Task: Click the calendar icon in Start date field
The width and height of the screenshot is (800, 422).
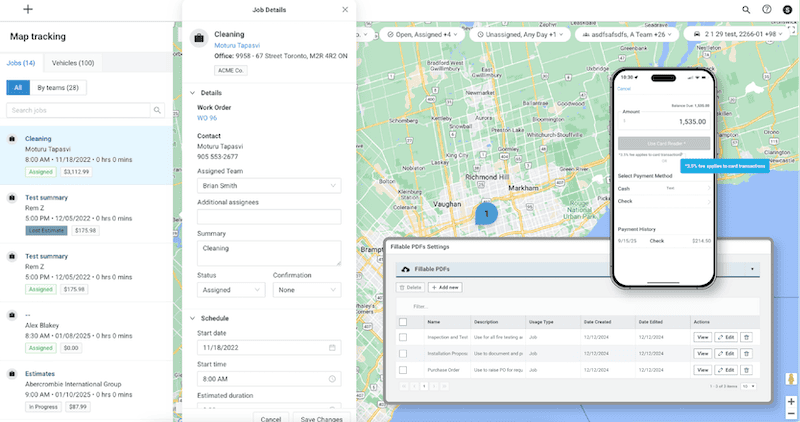Action: [x=332, y=348]
